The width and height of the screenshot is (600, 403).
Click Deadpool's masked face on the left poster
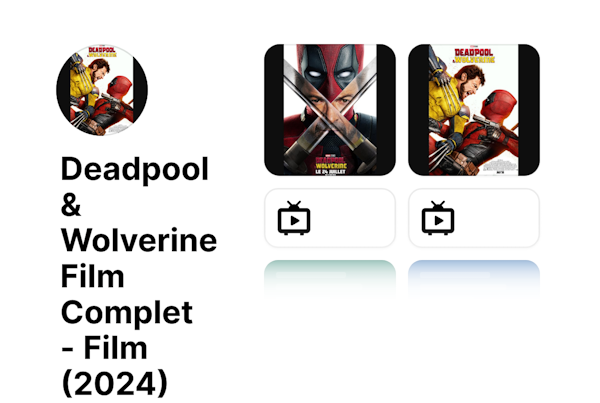[330, 69]
